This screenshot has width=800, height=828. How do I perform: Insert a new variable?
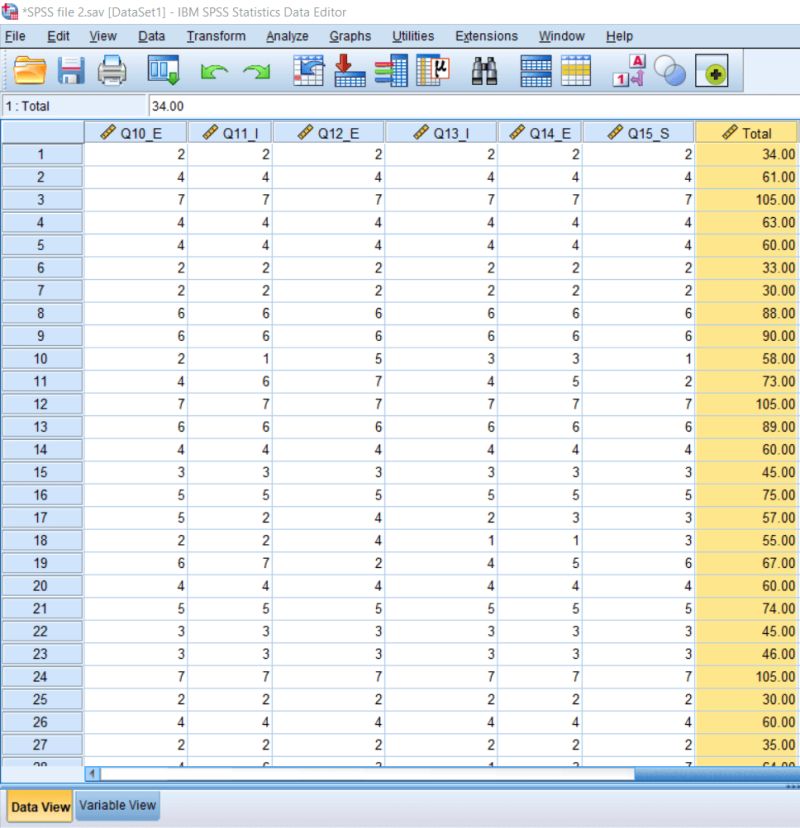[x=575, y=72]
